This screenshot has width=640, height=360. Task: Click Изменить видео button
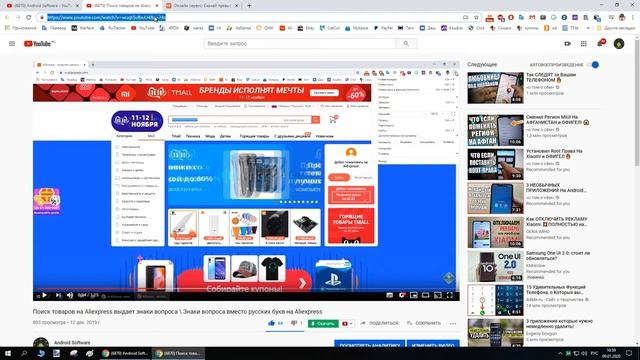pyautogui.click(x=433, y=343)
